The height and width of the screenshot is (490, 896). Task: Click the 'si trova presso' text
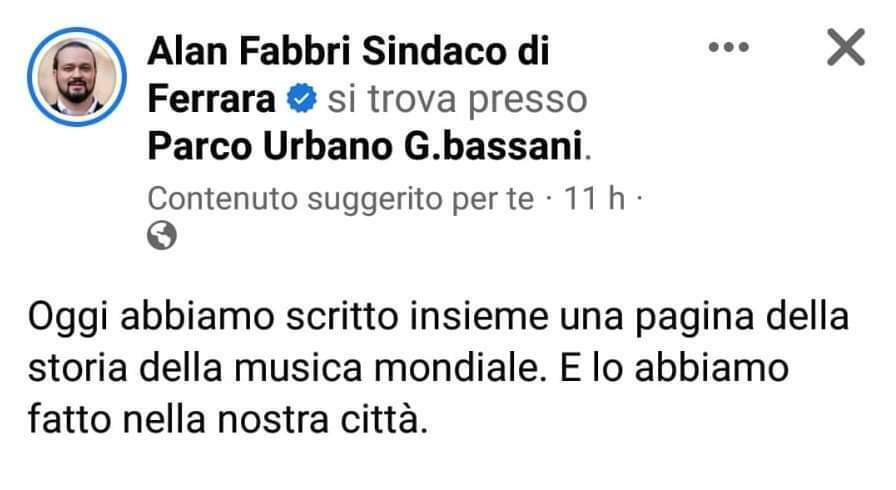[457, 99]
